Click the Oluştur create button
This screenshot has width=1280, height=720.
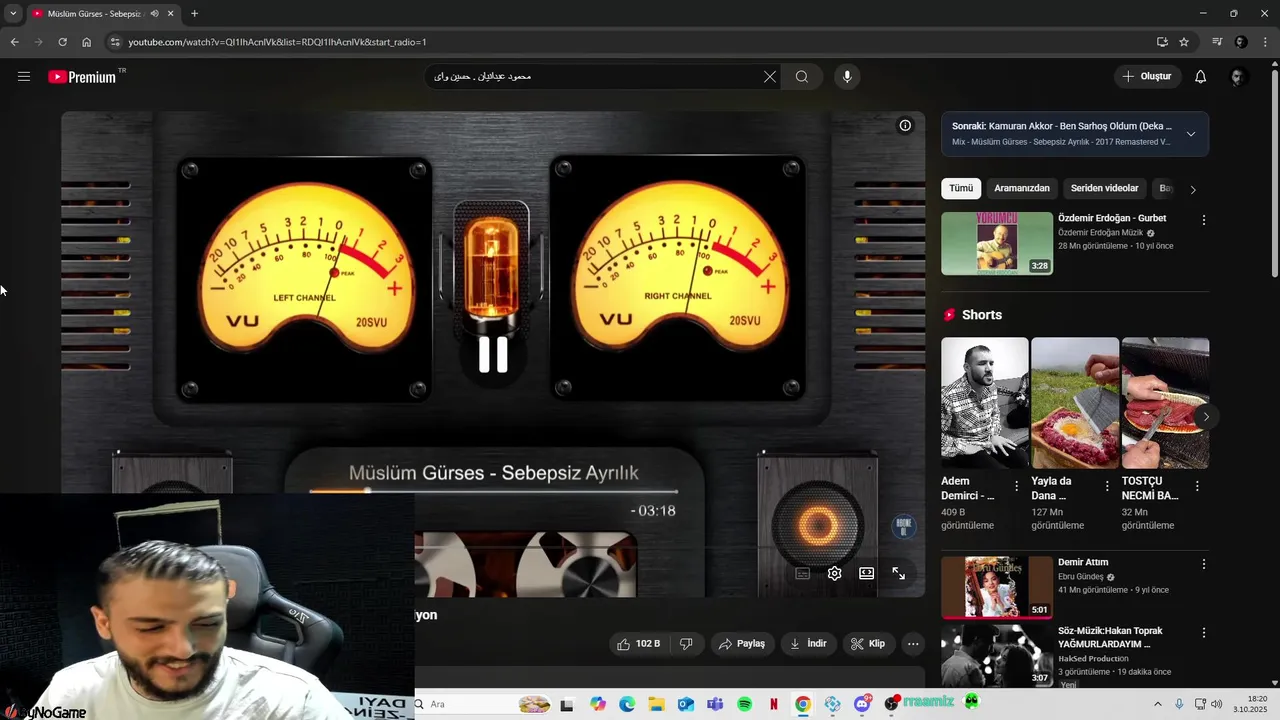point(1148,77)
